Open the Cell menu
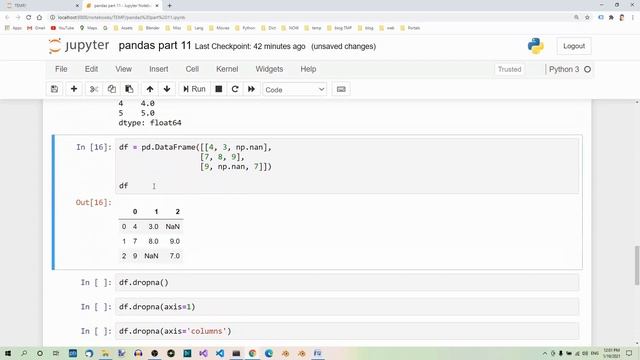The height and width of the screenshot is (360, 640). [192, 69]
